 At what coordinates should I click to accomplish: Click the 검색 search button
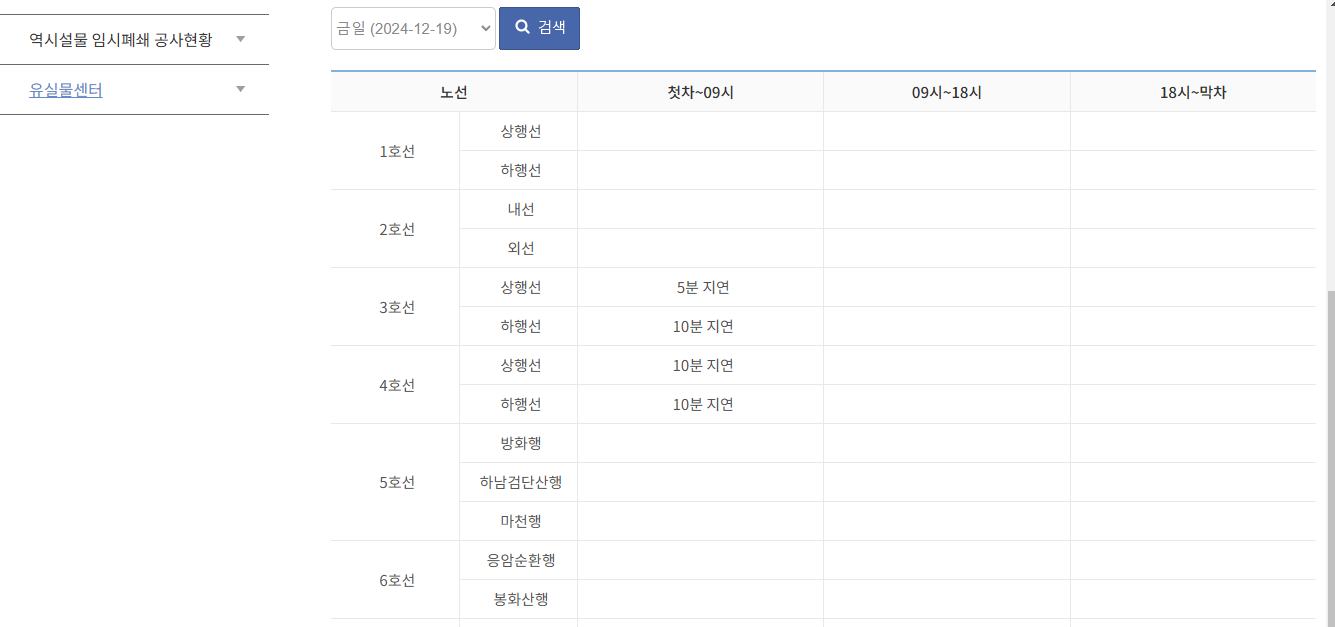(x=539, y=28)
